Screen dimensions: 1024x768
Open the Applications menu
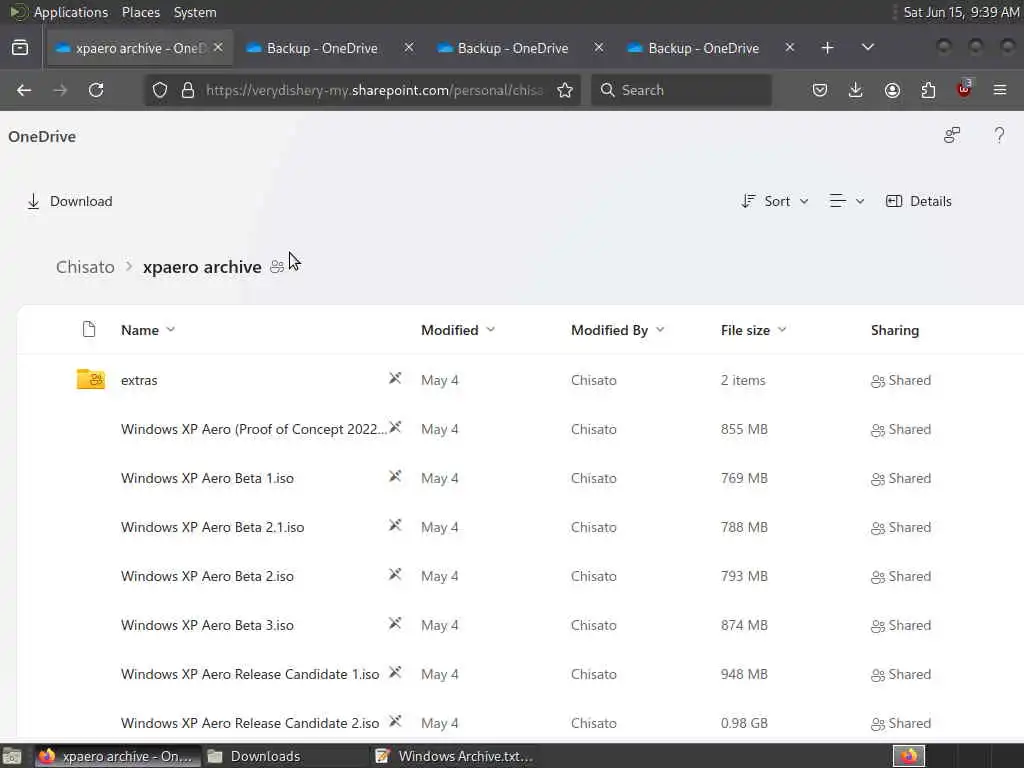point(71,12)
